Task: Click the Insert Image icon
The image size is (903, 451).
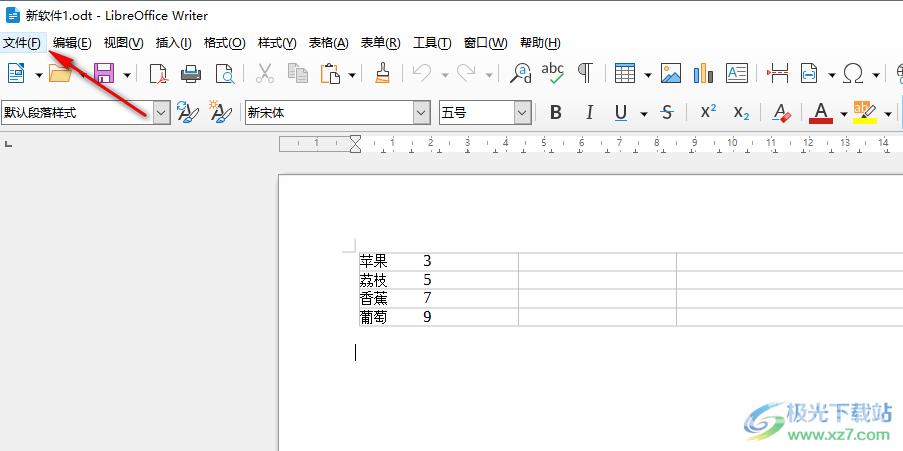Action: (671, 74)
